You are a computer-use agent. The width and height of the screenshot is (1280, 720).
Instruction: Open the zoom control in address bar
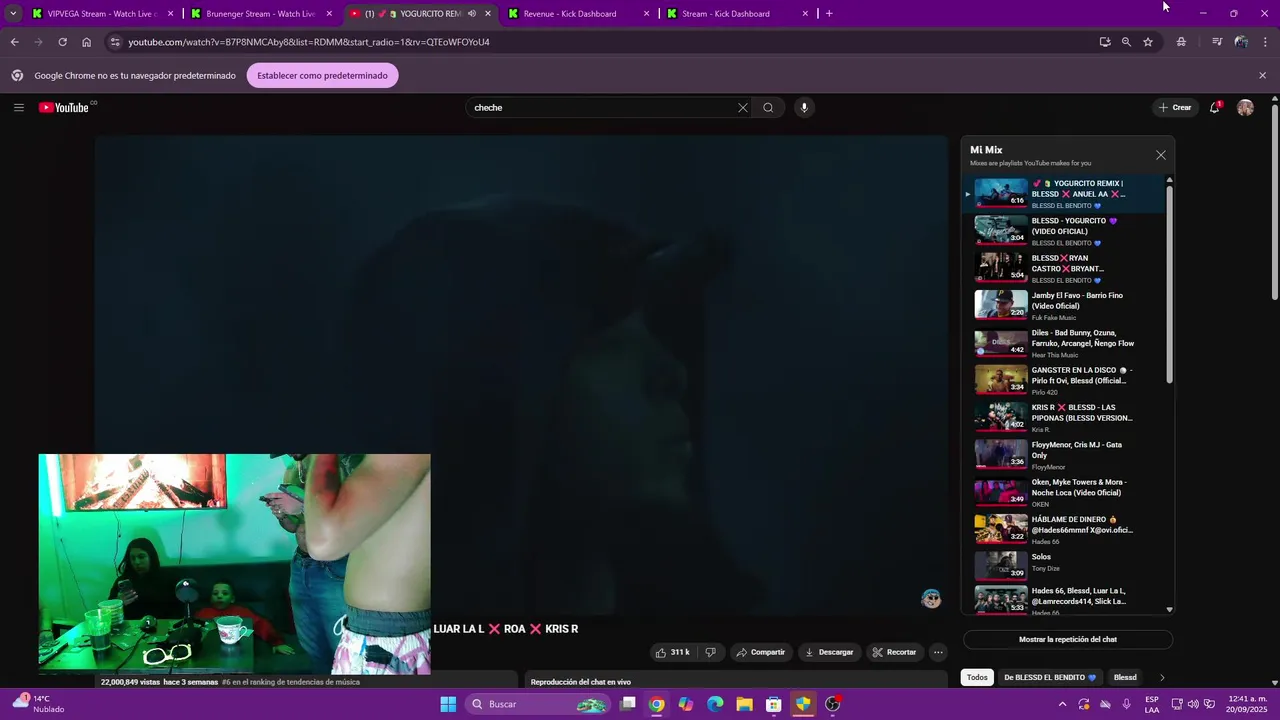1126,42
